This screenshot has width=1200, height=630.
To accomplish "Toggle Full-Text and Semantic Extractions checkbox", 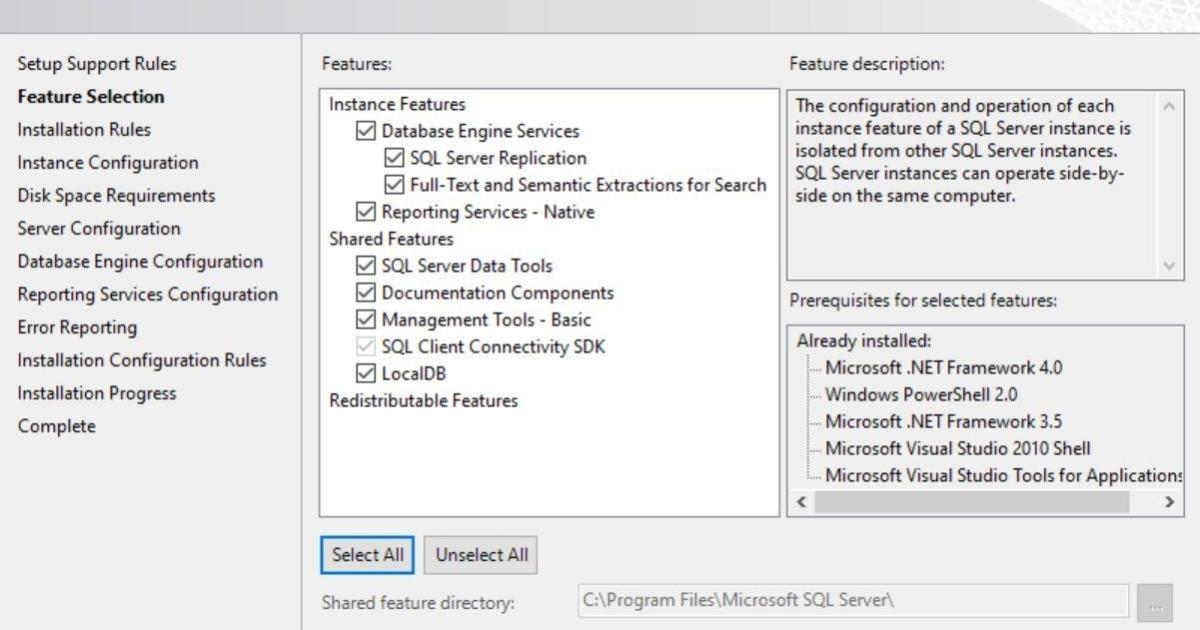I will pyautogui.click(x=394, y=185).
